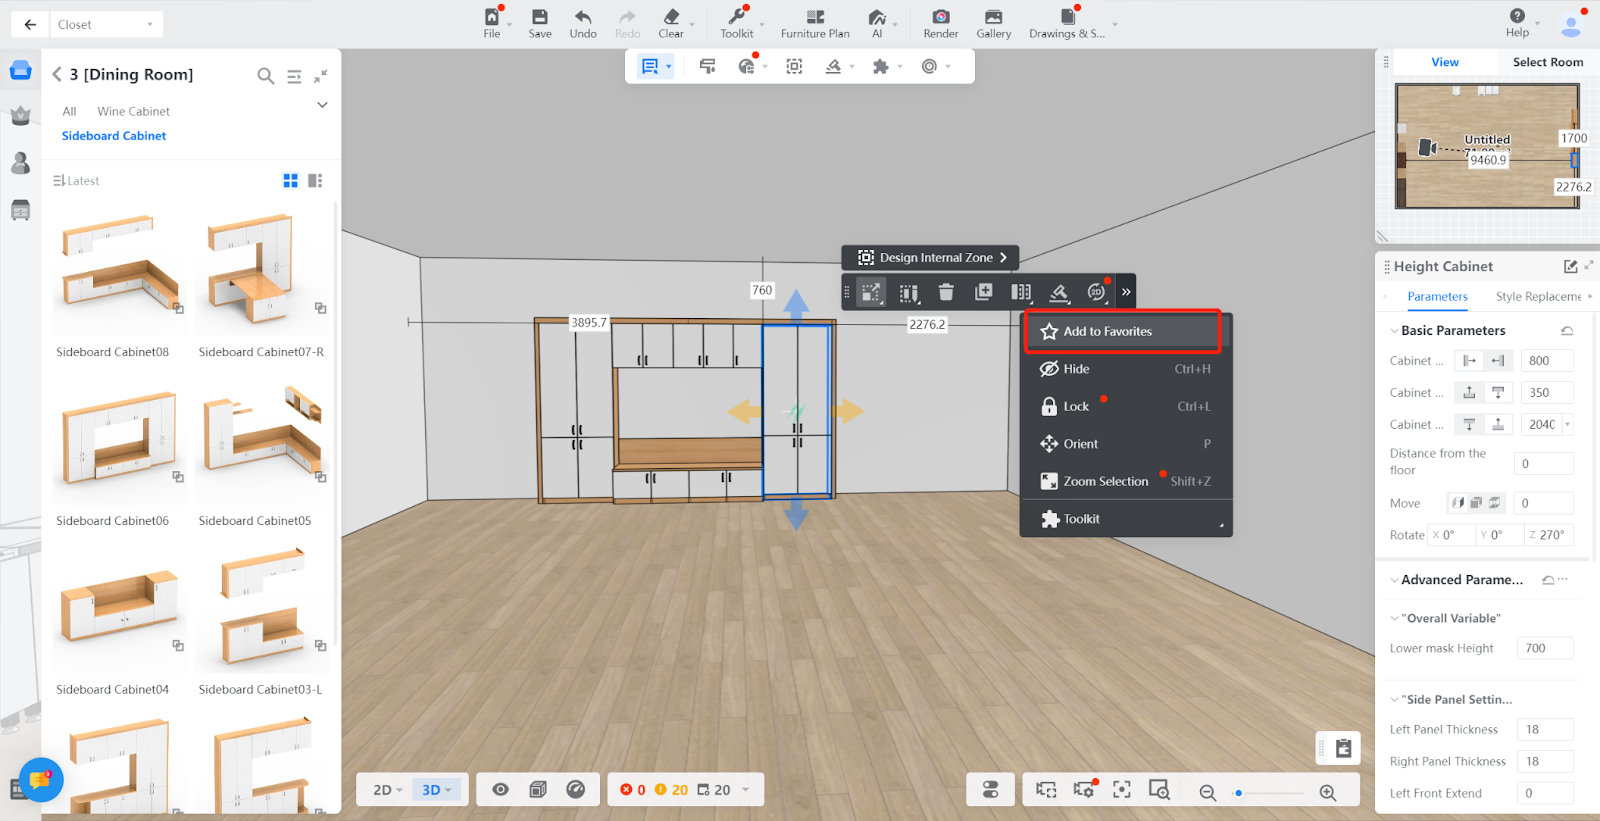Search the Dining Room catalog
1600x821 pixels.
265,76
